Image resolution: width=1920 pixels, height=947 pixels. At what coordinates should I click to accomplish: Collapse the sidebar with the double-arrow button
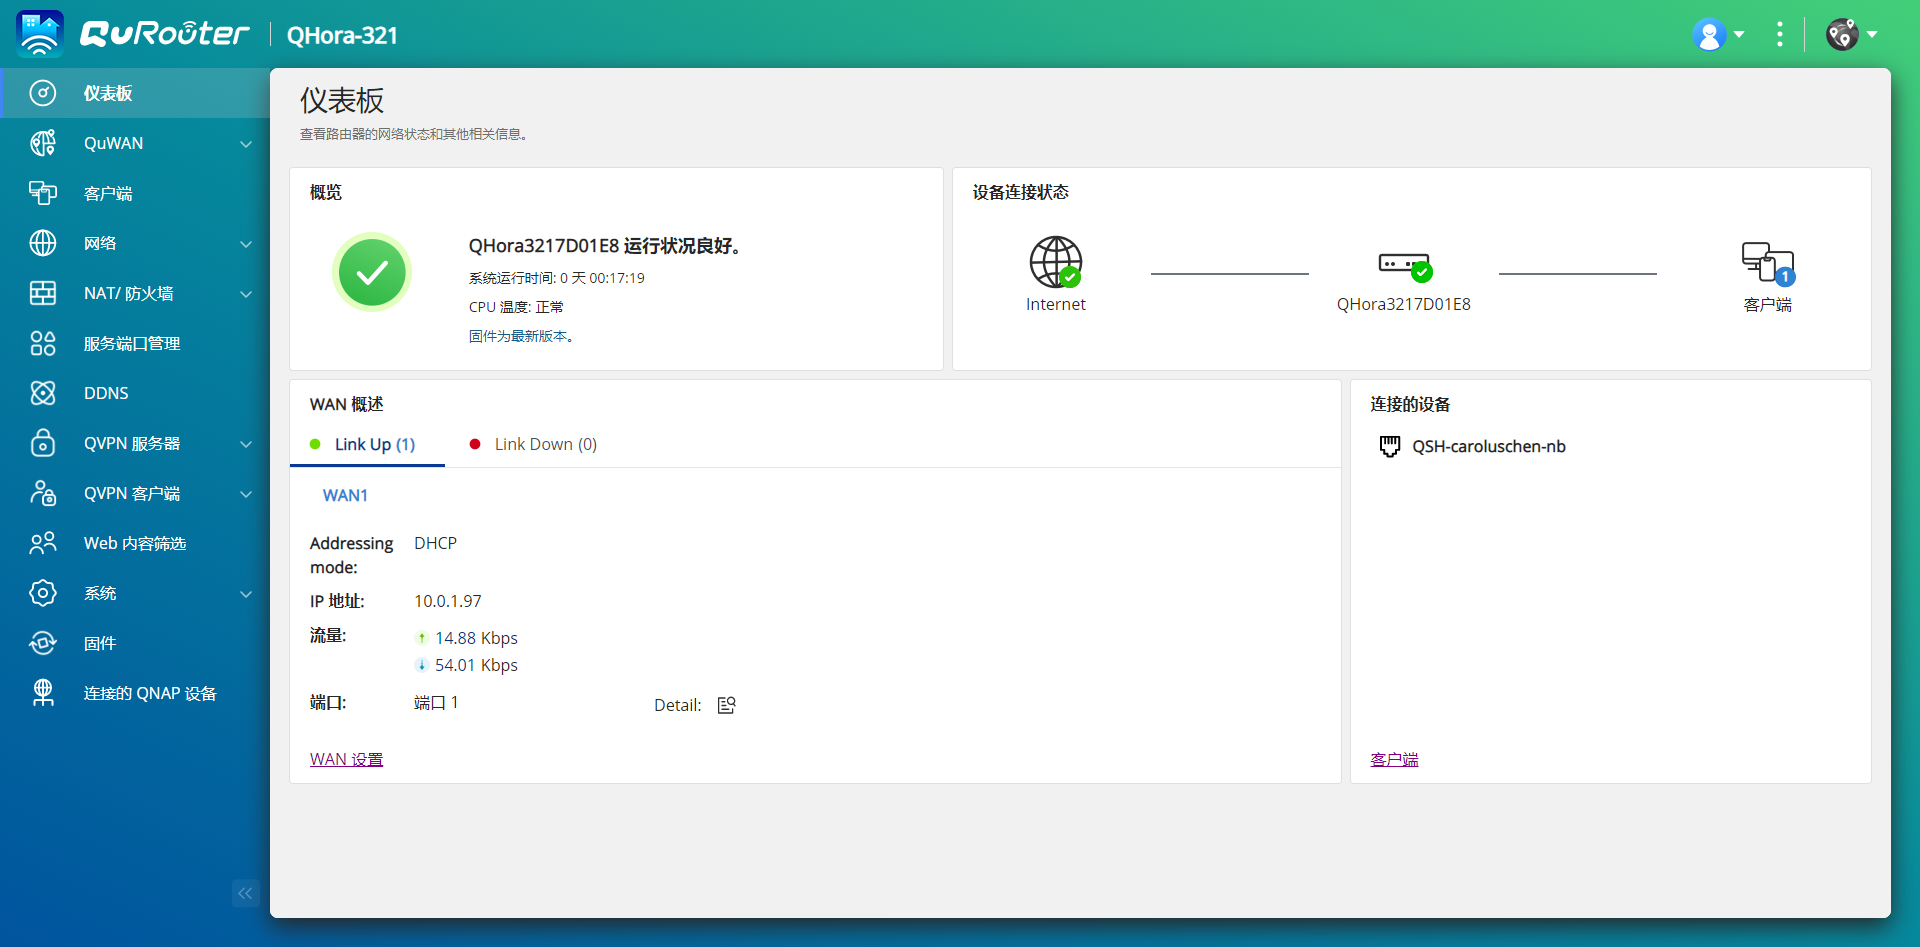(245, 893)
